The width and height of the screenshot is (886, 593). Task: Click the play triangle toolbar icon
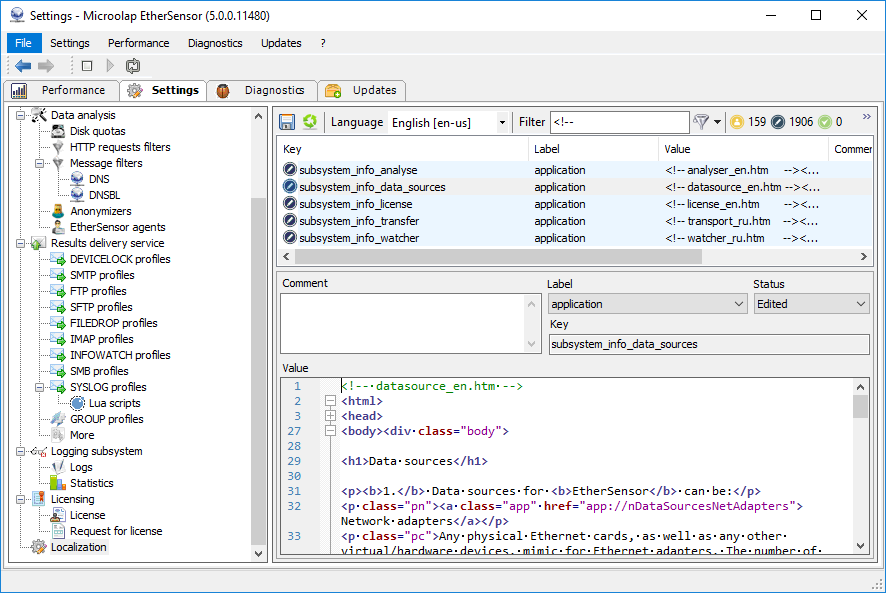[110, 66]
